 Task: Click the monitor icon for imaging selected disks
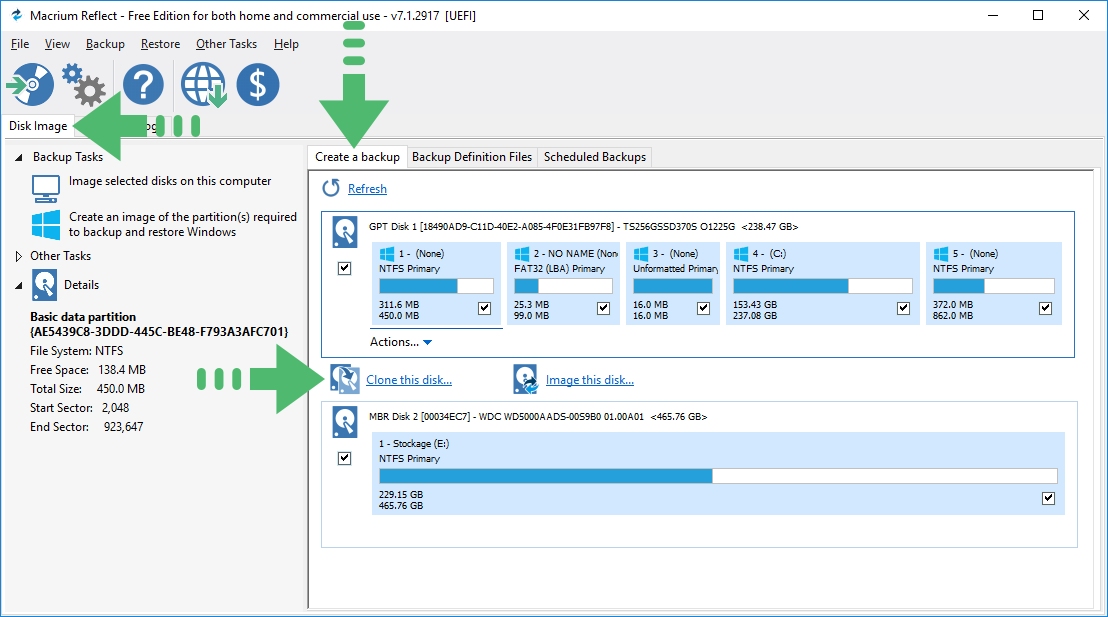pos(46,188)
